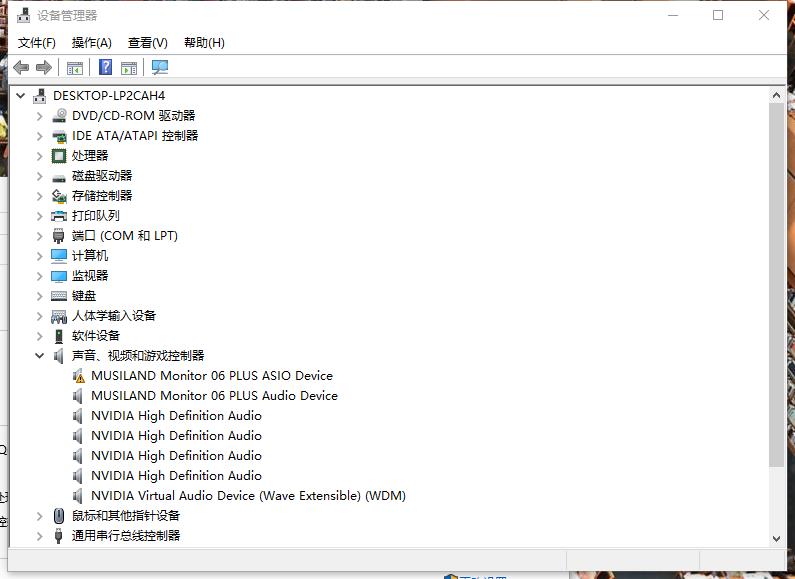Click the vertical scrollbar down arrow

[x=777, y=538]
